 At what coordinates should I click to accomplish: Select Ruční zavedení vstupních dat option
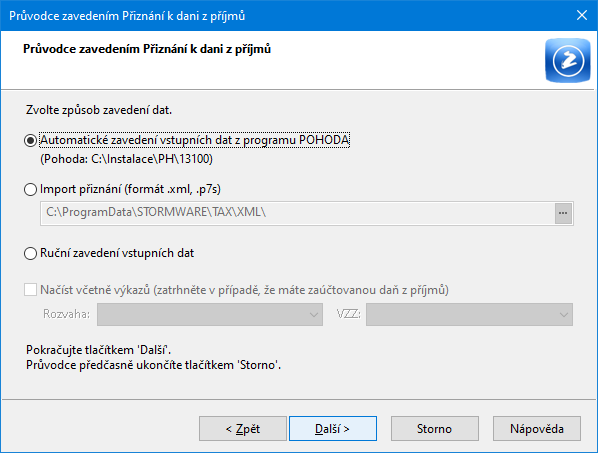[x=30, y=254]
